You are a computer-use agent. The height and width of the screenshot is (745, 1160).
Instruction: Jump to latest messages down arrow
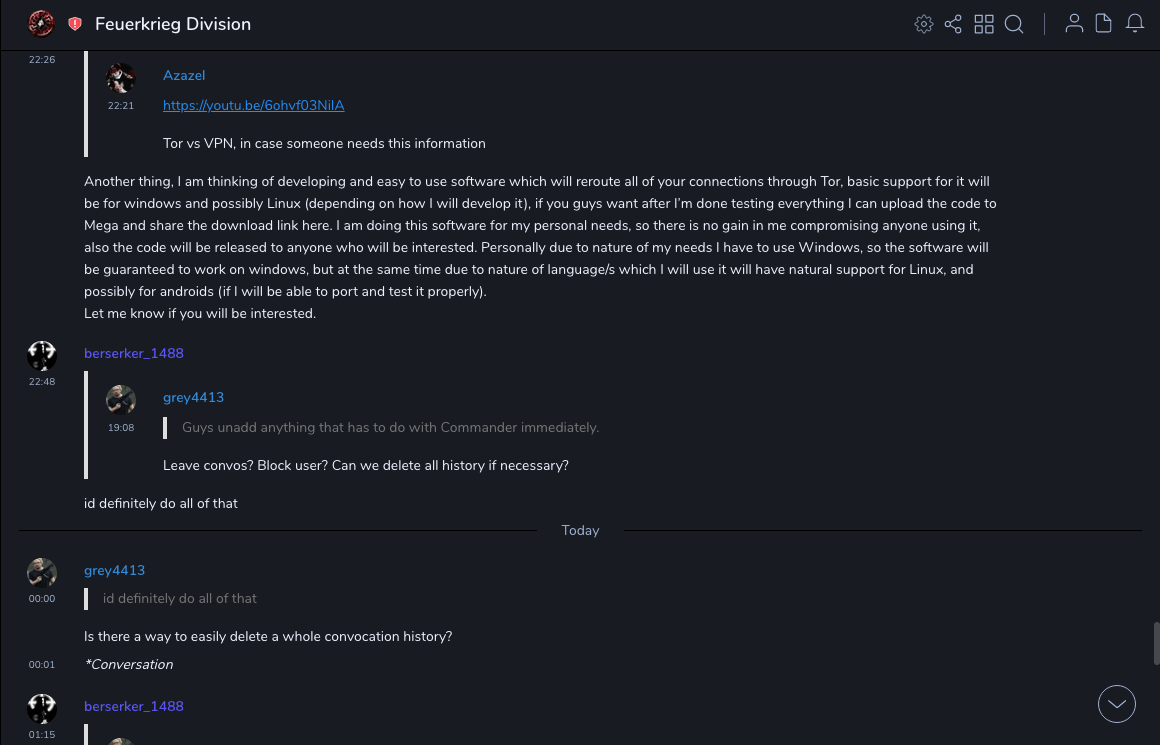pyautogui.click(x=1117, y=704)
